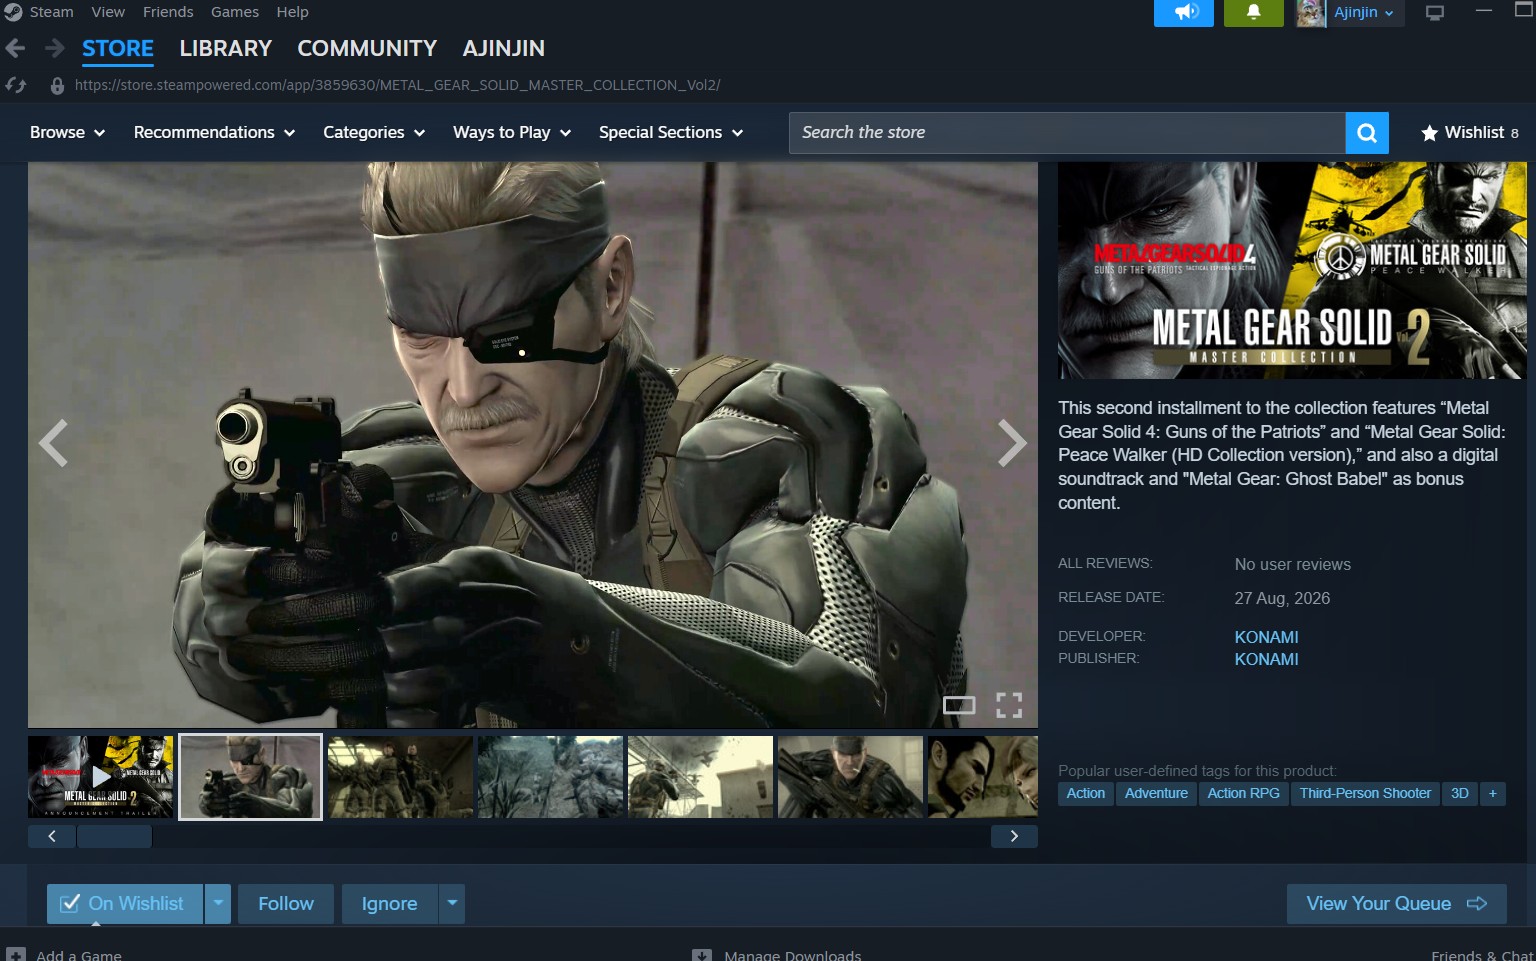
Task: Open the notifications bell
Action: tap(1253, 13)
